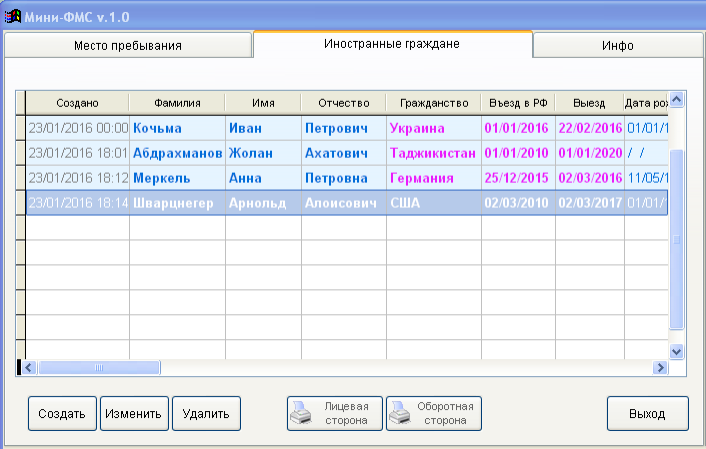The width and height of the screenshot is (706, 449).
Task: Click exit date 01/01/2020
Action: (x=590, y=153)
